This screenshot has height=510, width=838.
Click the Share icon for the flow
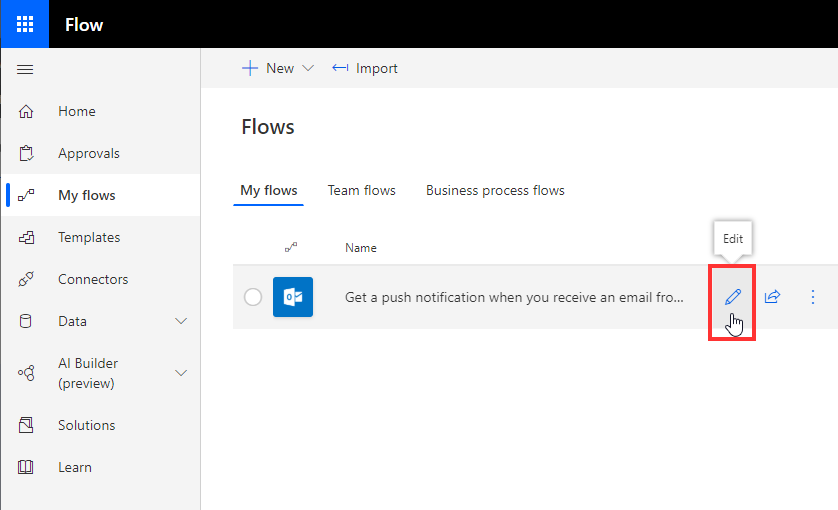click(x=772, y=297)
